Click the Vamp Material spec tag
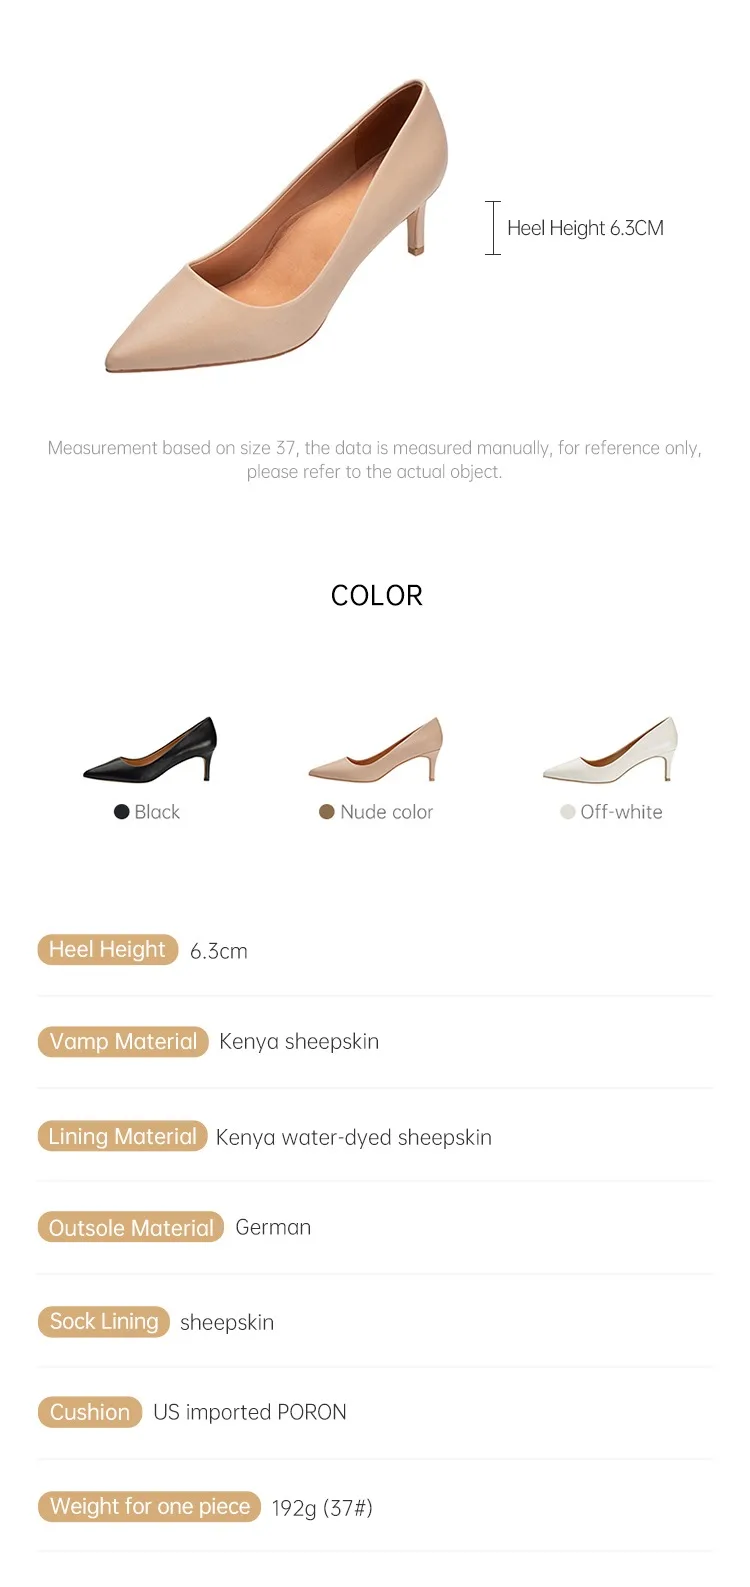 coord(123,1042)
